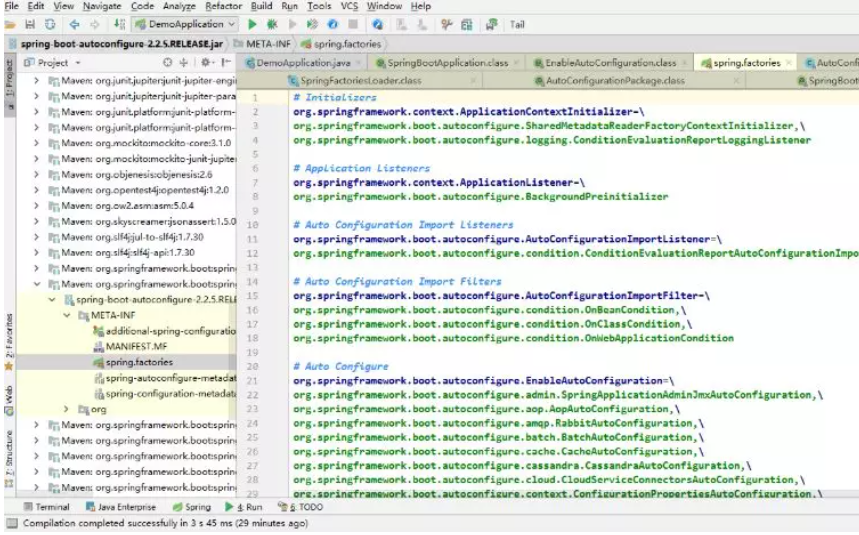Open Settings via the wrench toolbar icon

(447, 25)
